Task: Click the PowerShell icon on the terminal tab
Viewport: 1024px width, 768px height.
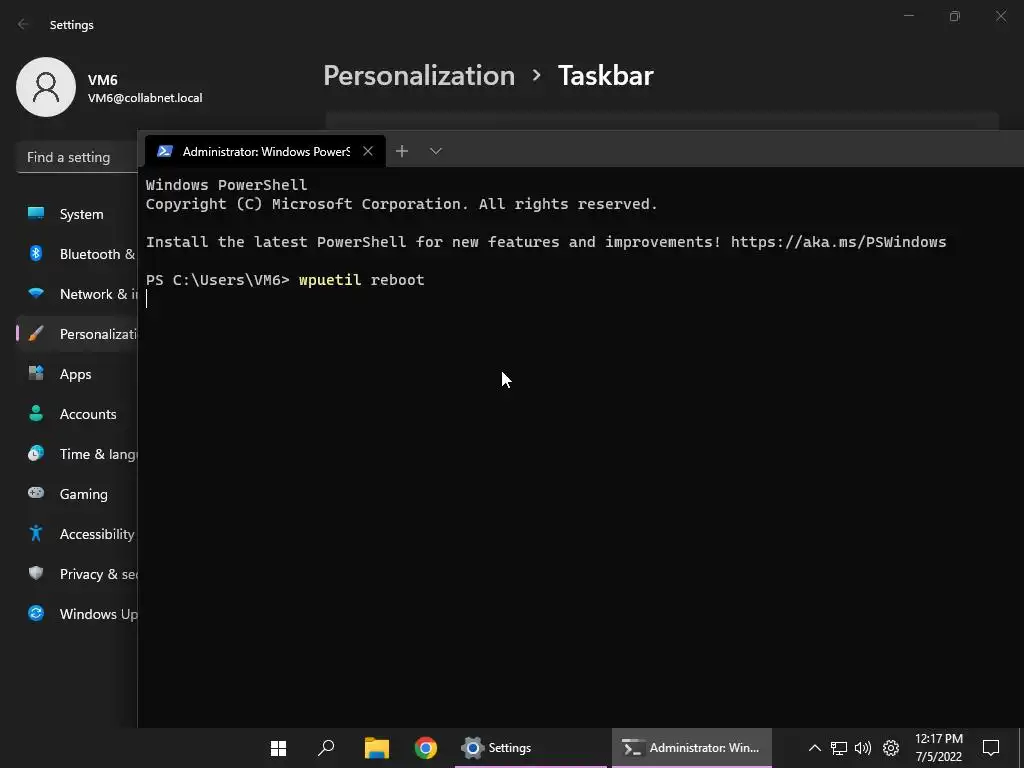Action: point(165,151)
